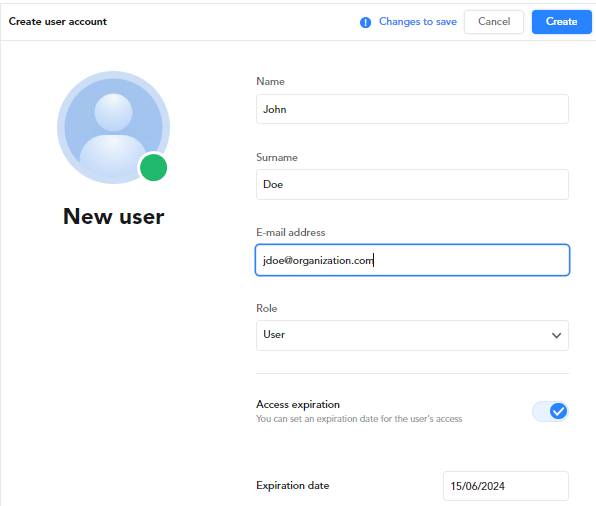
Task: Edit the Expiration date field 15/06/2024
Action: pos(506,486)
